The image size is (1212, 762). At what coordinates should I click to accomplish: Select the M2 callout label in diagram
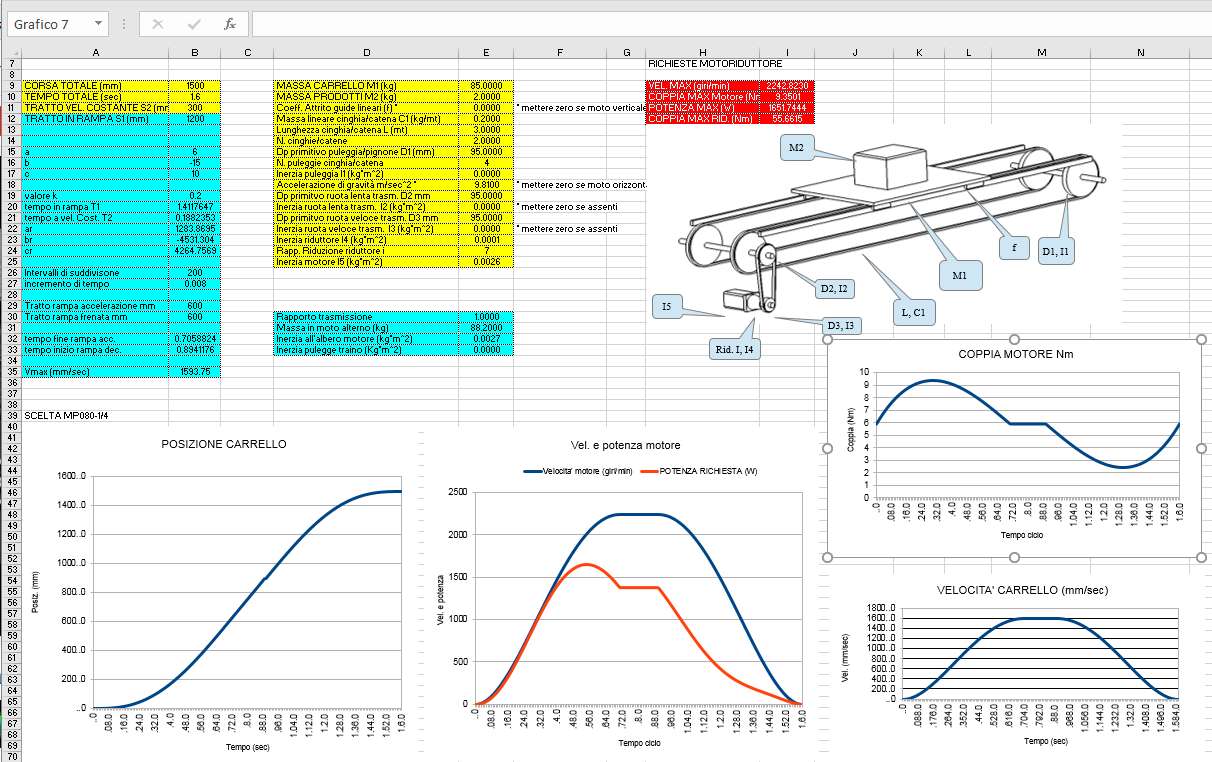(x=795, y=148)
